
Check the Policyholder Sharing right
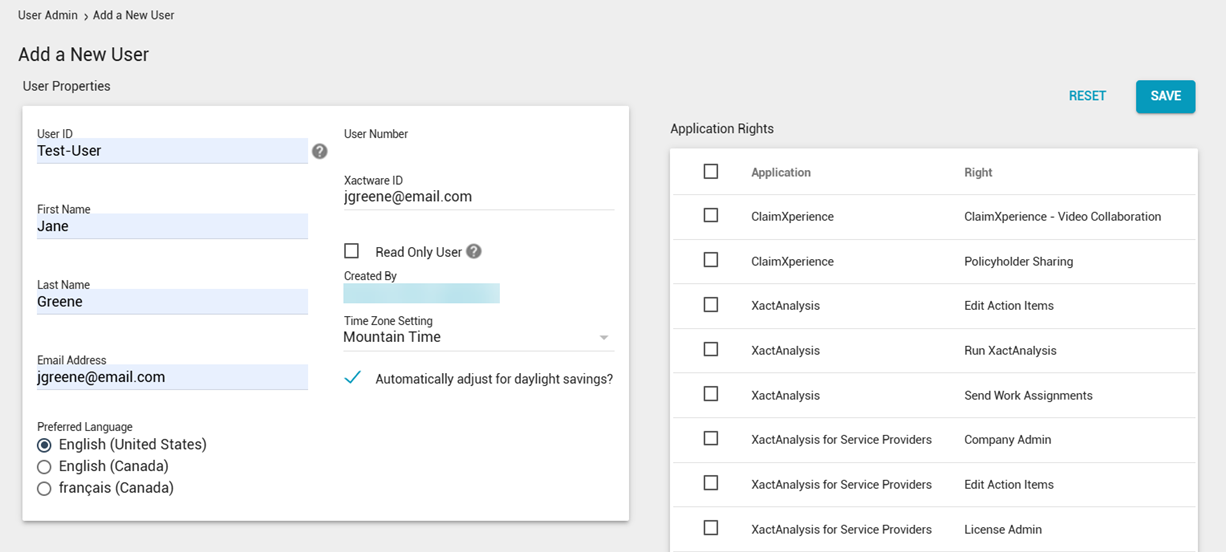[711, 260]
